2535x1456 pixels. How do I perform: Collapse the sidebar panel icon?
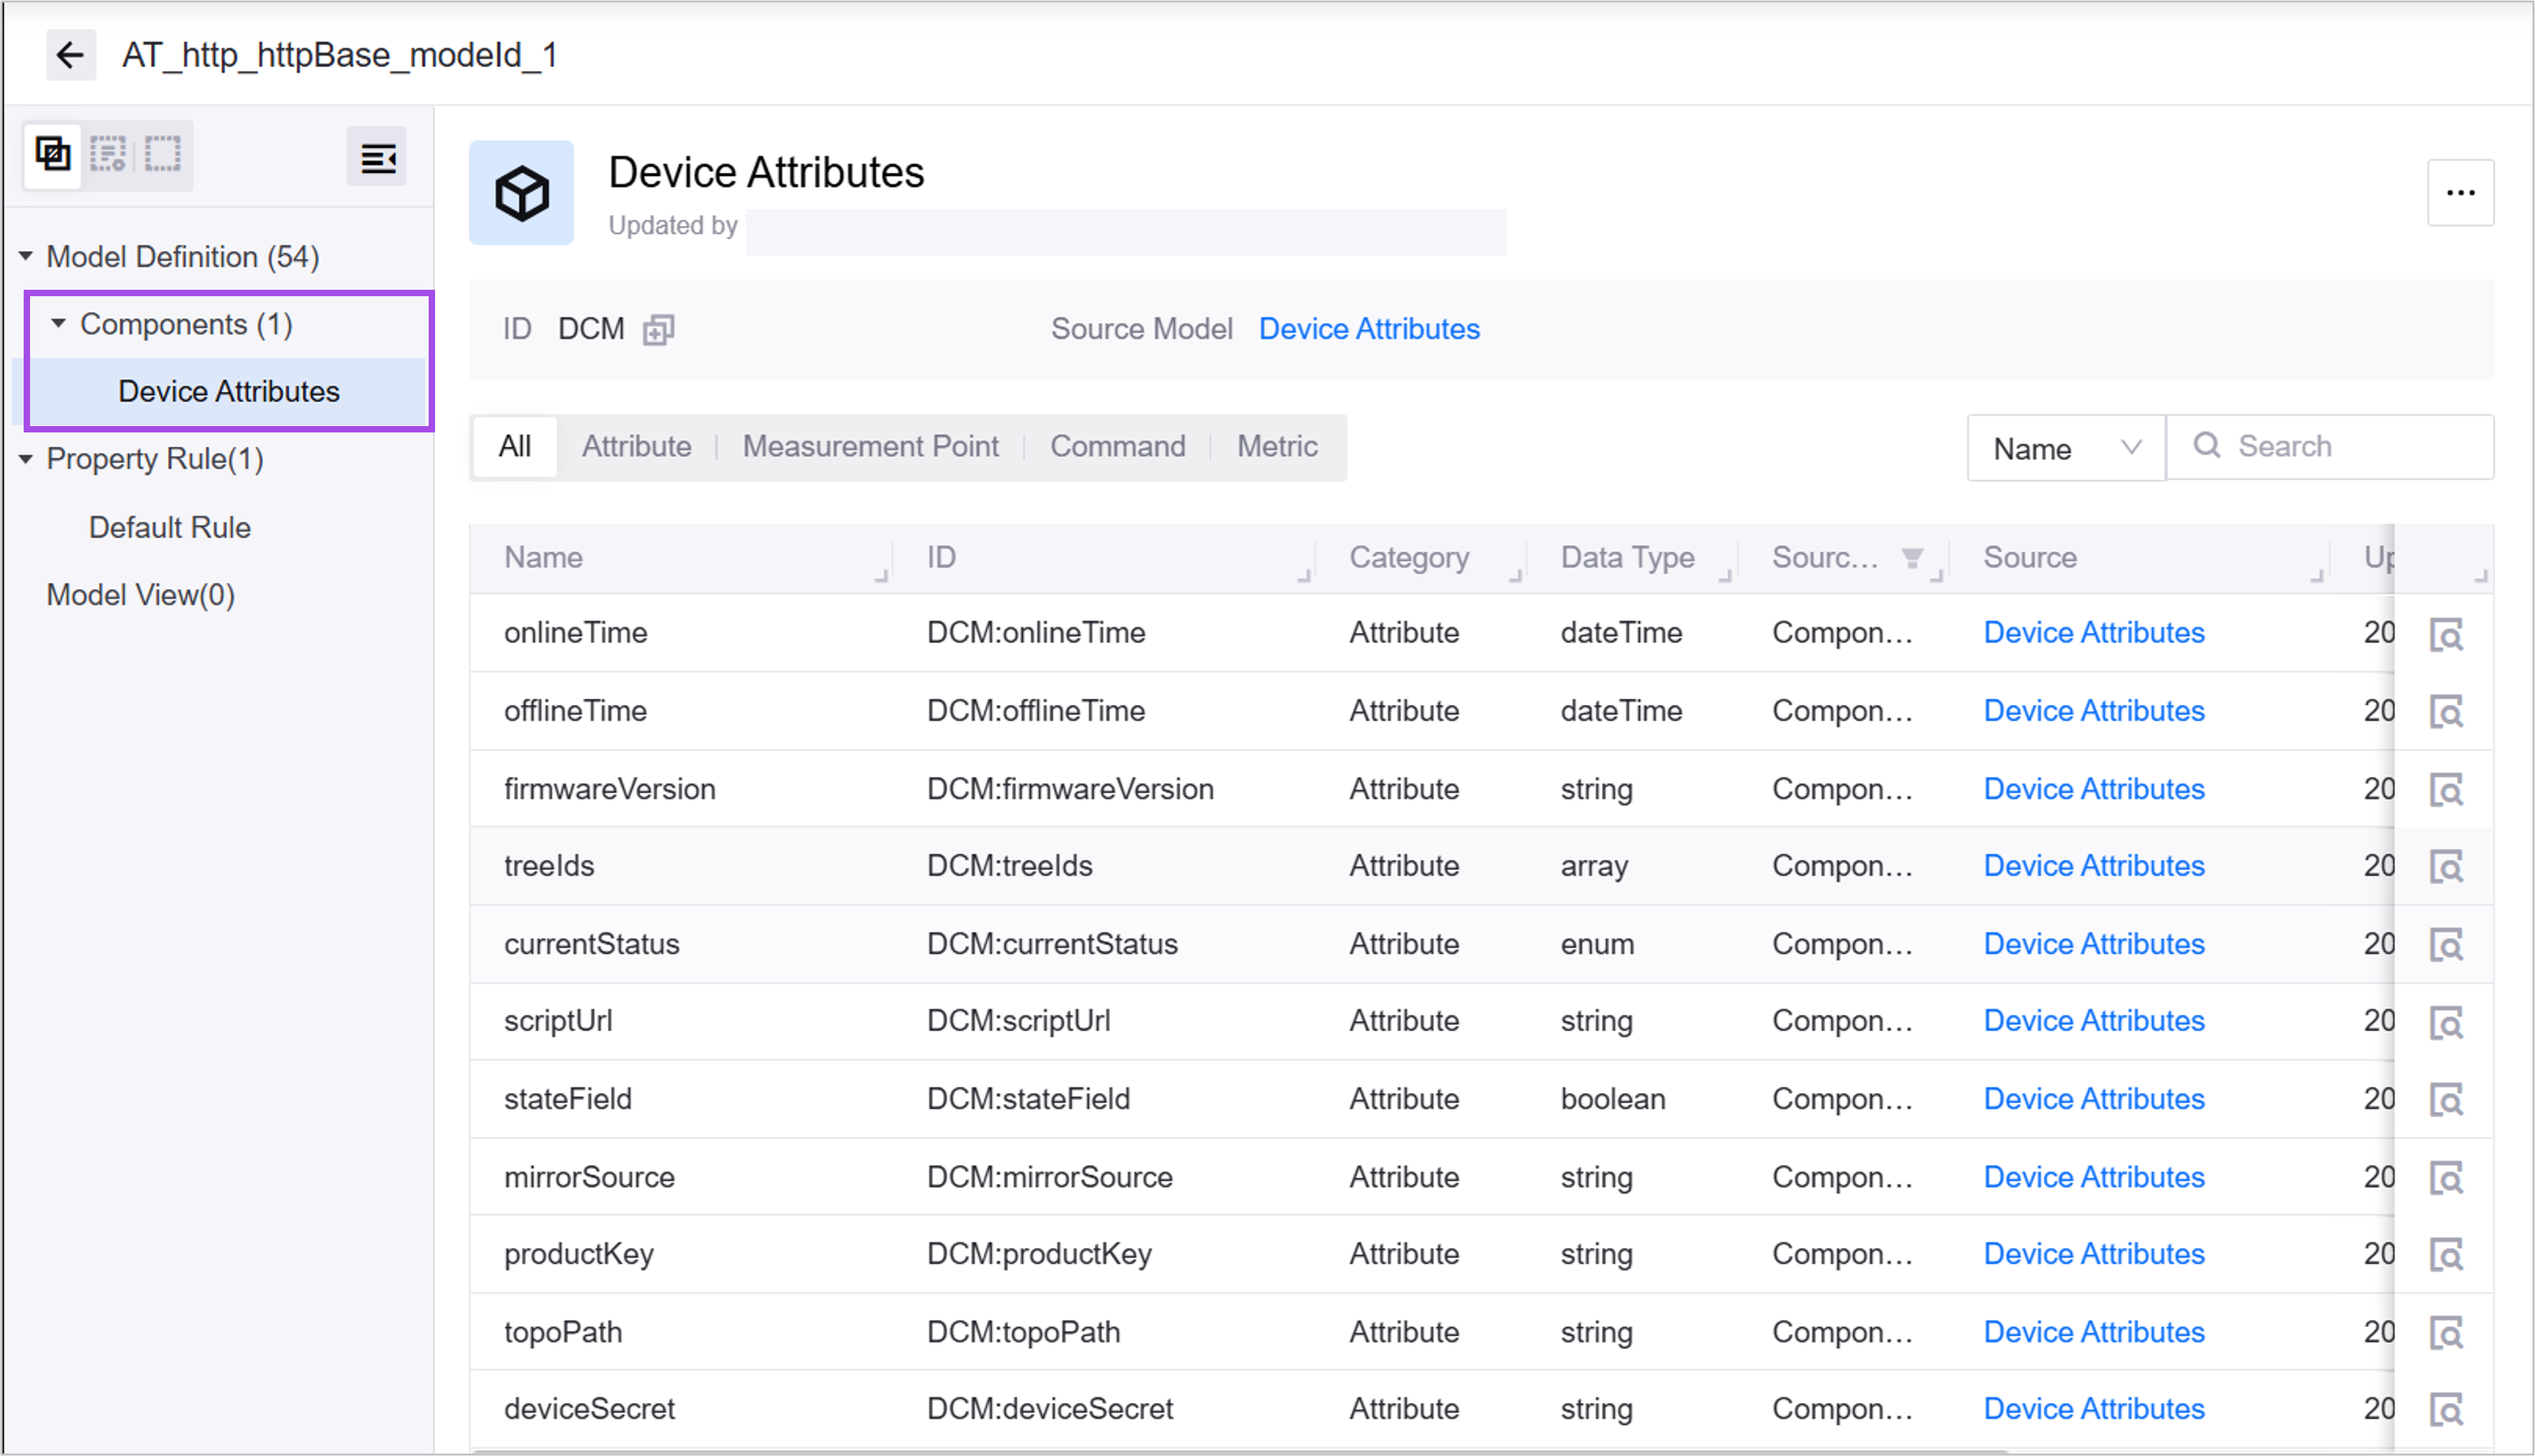[377, 157]
